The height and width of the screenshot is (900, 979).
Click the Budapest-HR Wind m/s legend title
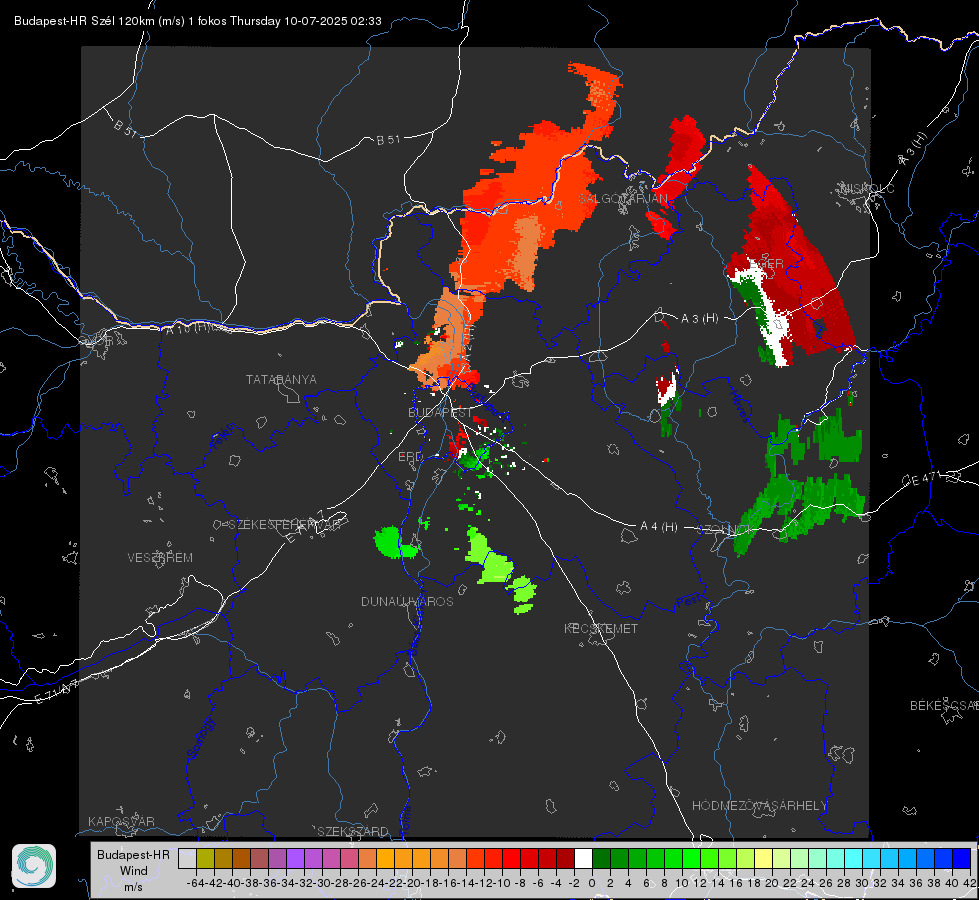point(133,870)
